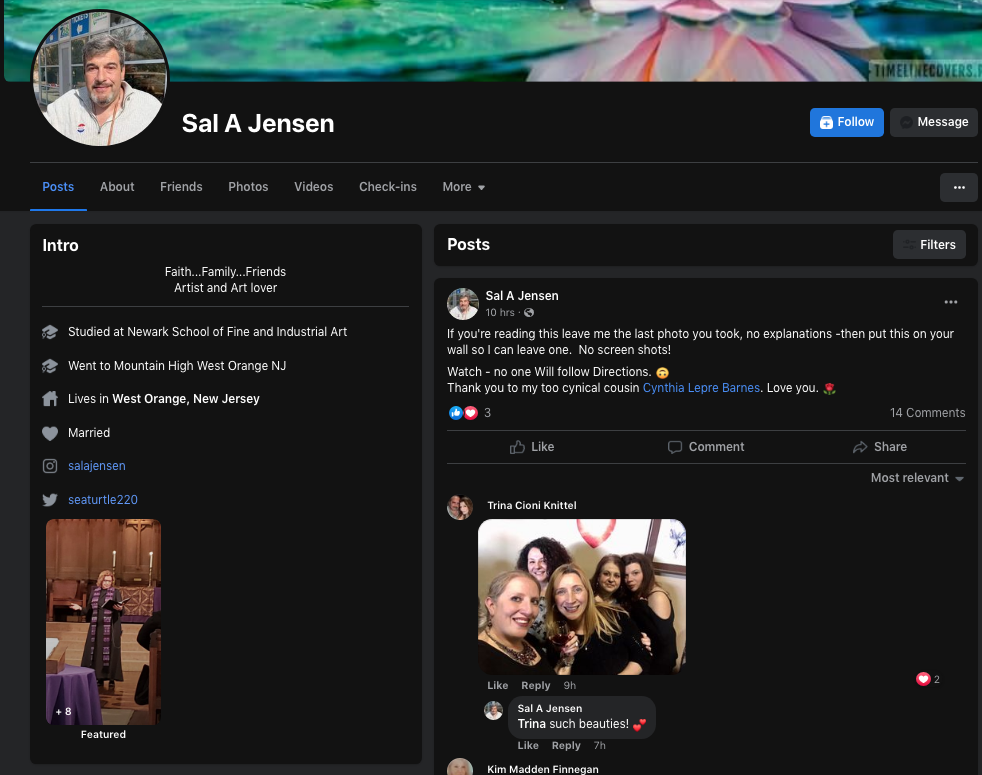Click 'Studied at Newark School of Fine' text
The height and width of the screenshot is (775, 982).
point(207,331)
